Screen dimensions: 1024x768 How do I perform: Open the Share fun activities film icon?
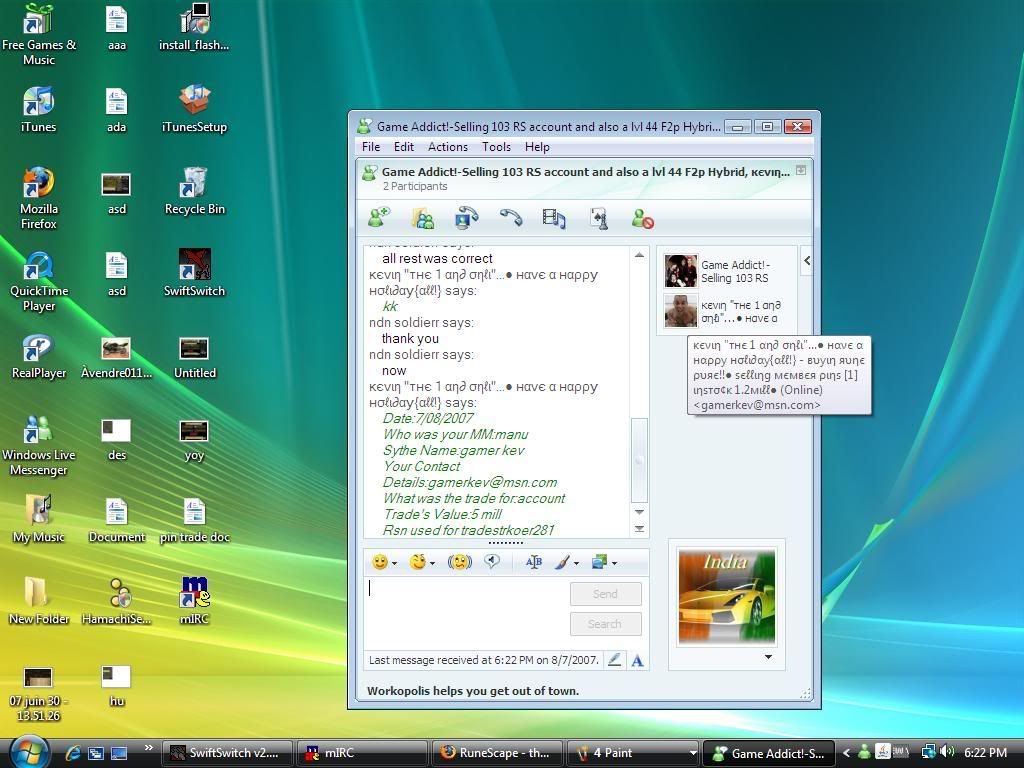coord(554,218)
